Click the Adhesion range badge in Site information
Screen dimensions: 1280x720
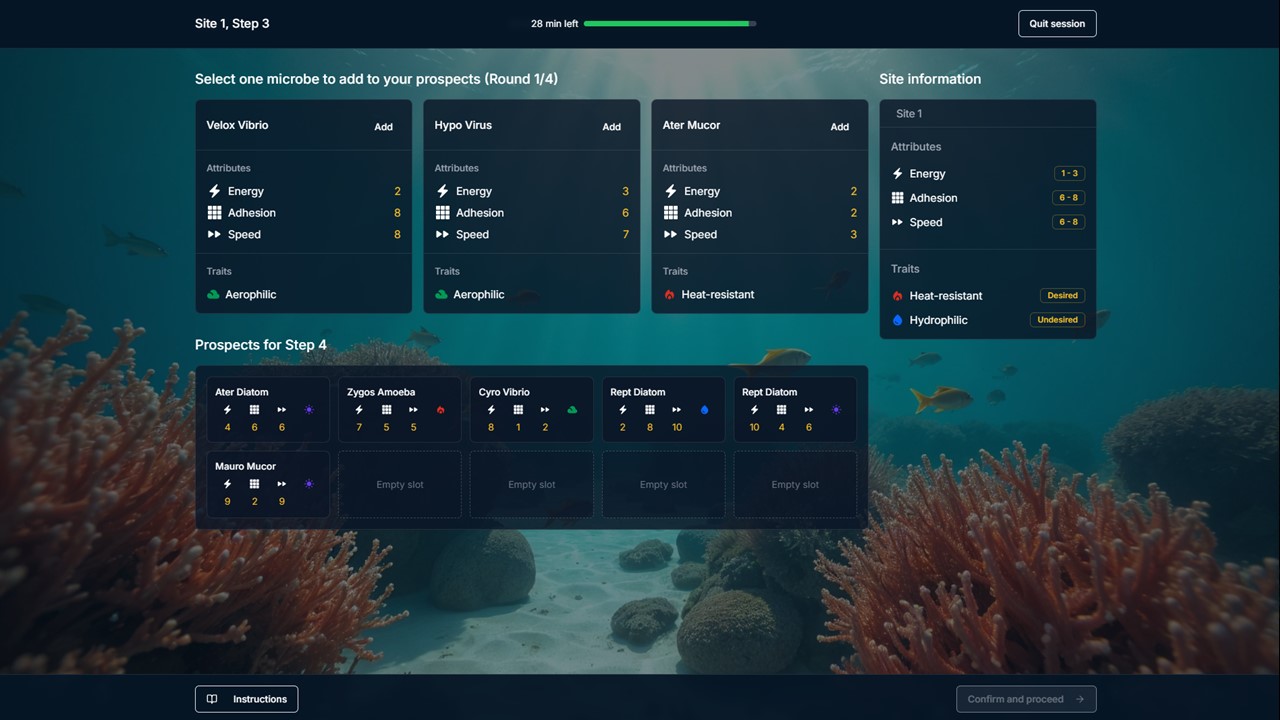pyautogui.click(x=1069, y=198)
